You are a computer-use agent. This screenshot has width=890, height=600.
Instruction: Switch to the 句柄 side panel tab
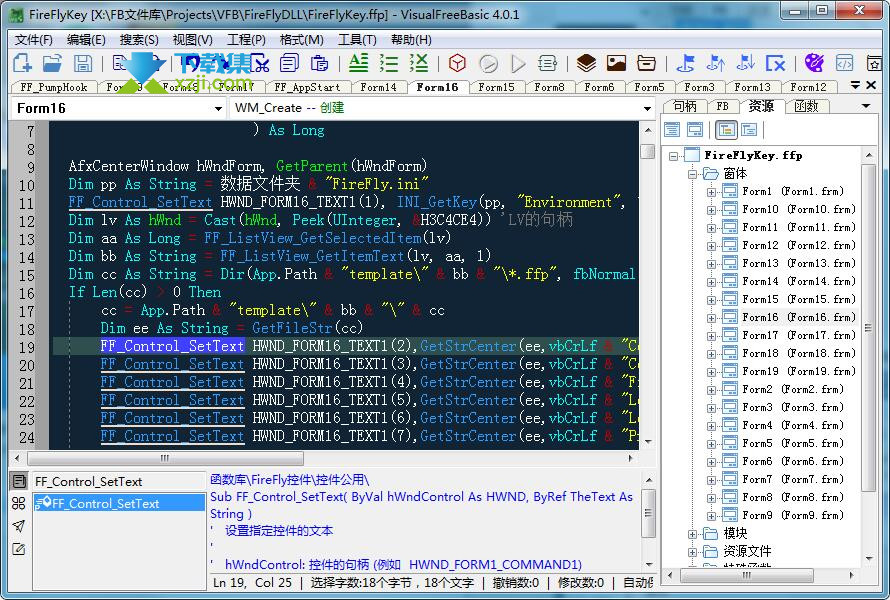click(x=685, y=106)
